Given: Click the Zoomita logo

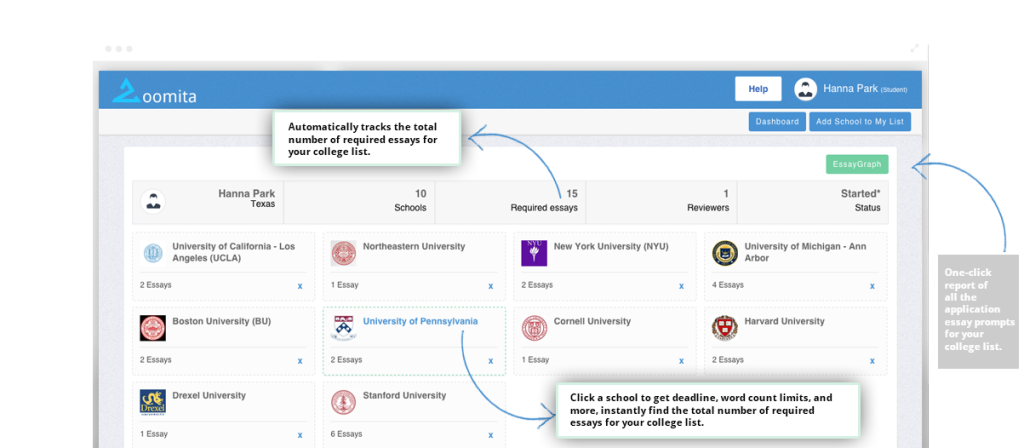Looking at the screenshot, I should click(x=154, y=91).
